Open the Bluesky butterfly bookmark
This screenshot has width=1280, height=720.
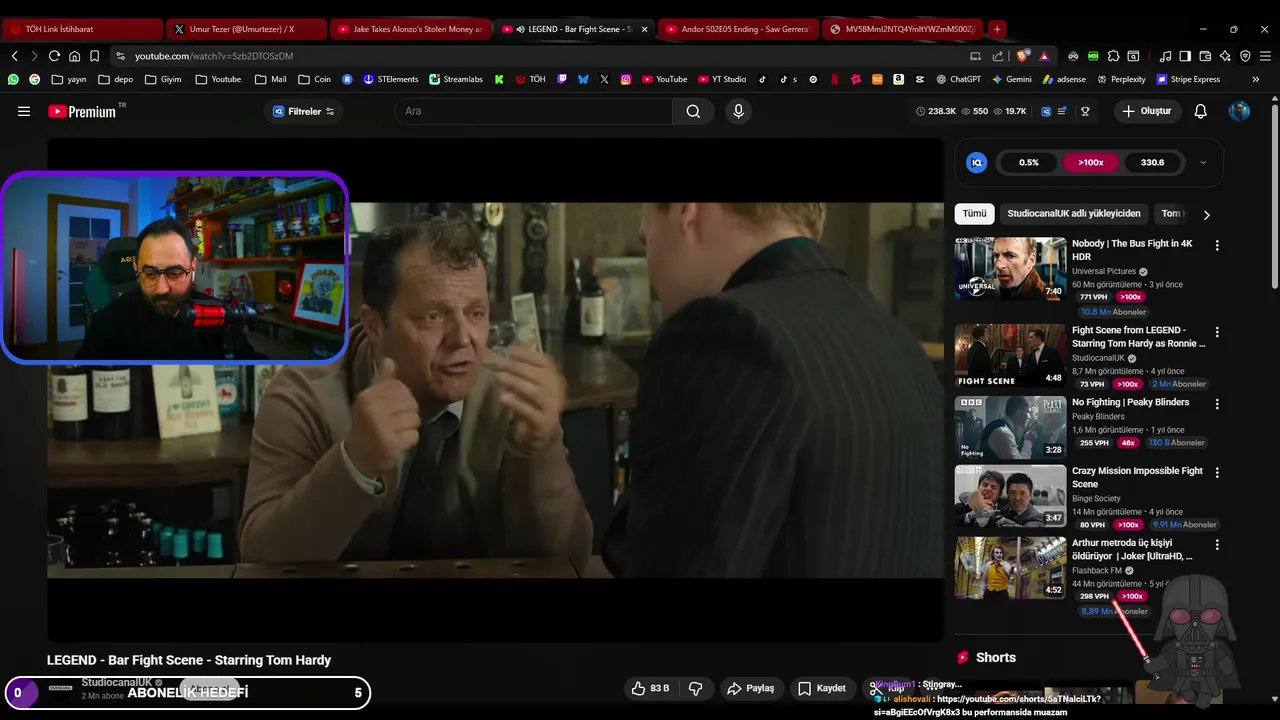coord(583,79)
